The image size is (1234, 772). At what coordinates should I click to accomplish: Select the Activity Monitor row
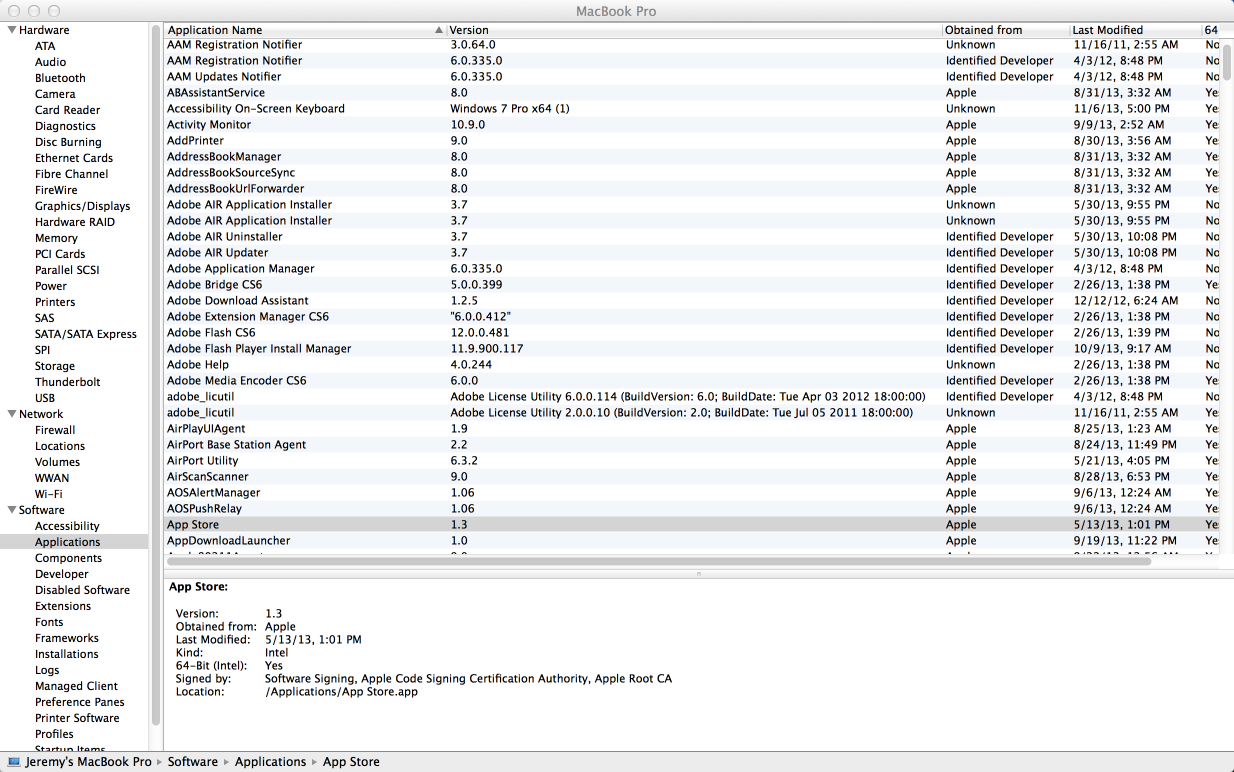(x=209, y=125)
